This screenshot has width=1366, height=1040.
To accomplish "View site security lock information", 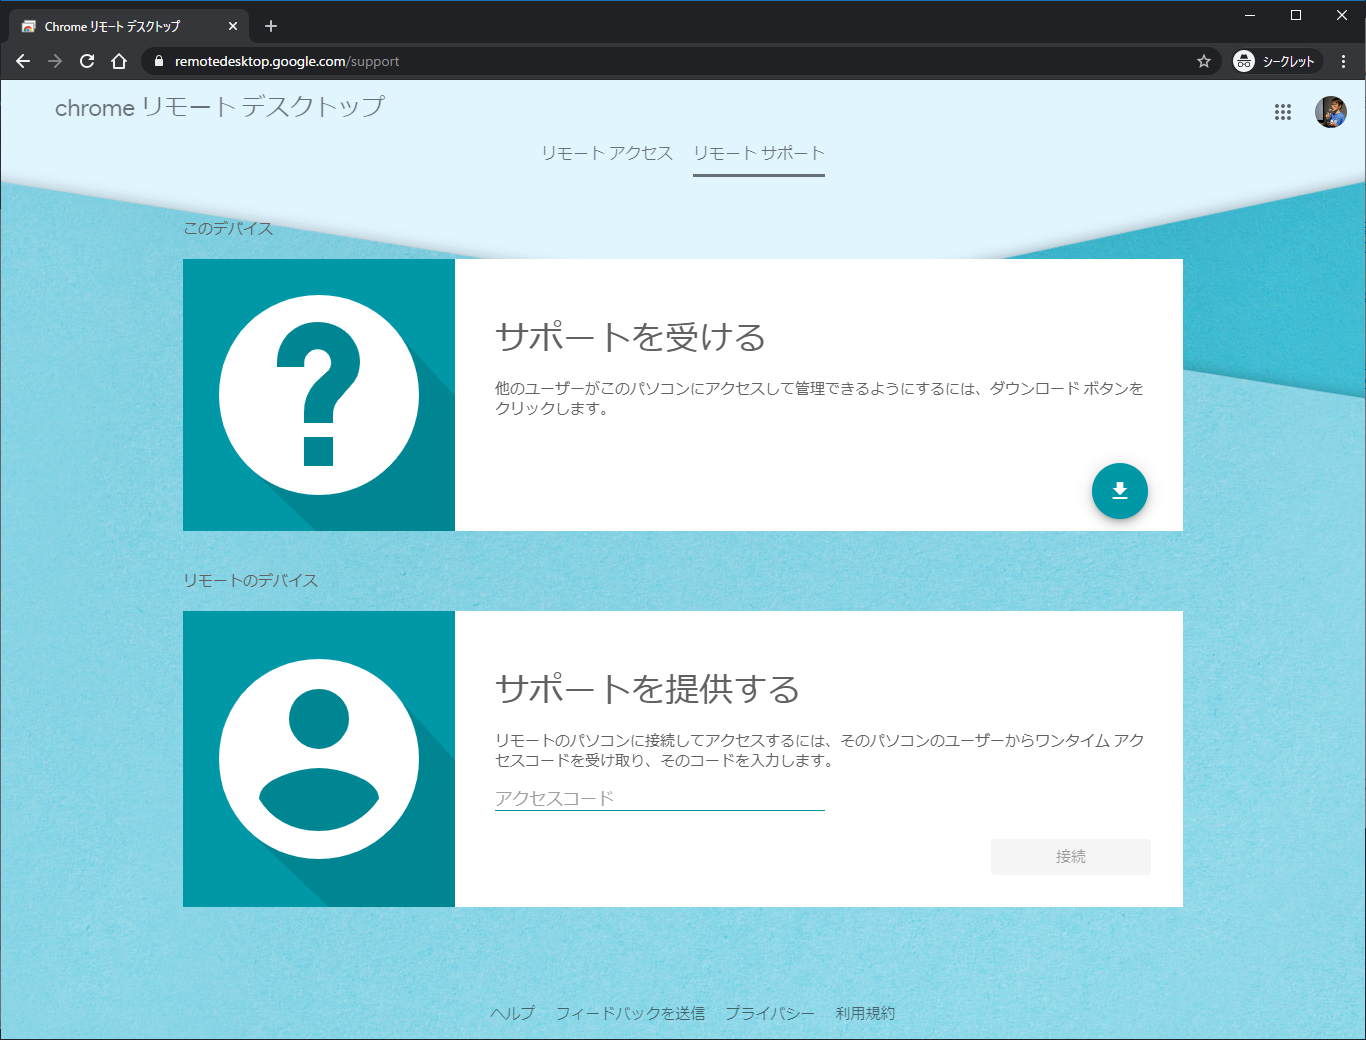I will coord(158,61).
